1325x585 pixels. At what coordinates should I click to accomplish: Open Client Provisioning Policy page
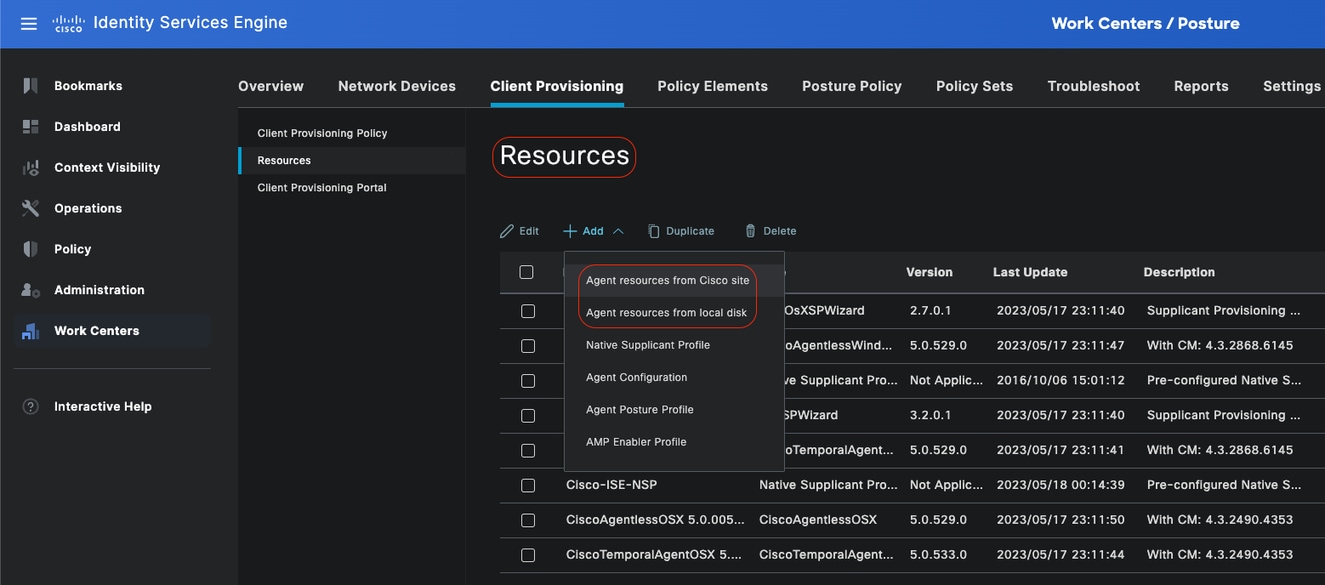point(322,133)
